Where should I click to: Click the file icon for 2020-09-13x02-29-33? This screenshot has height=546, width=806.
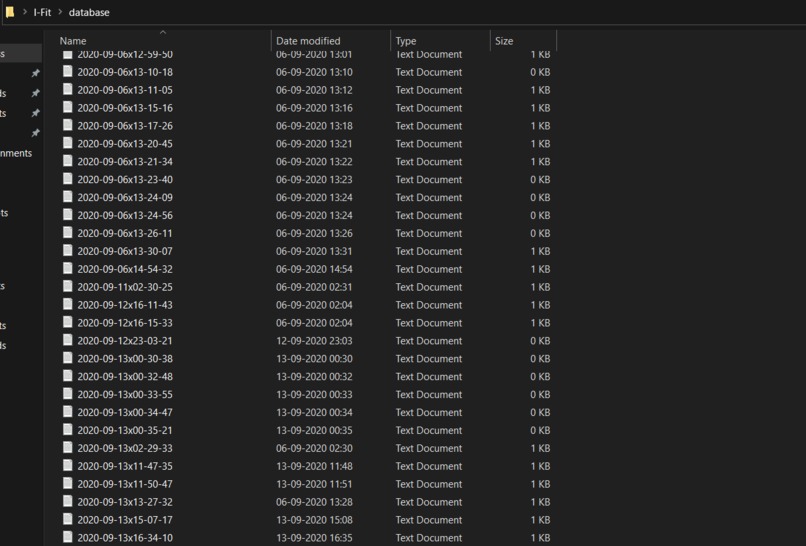[x=67, y=448]
